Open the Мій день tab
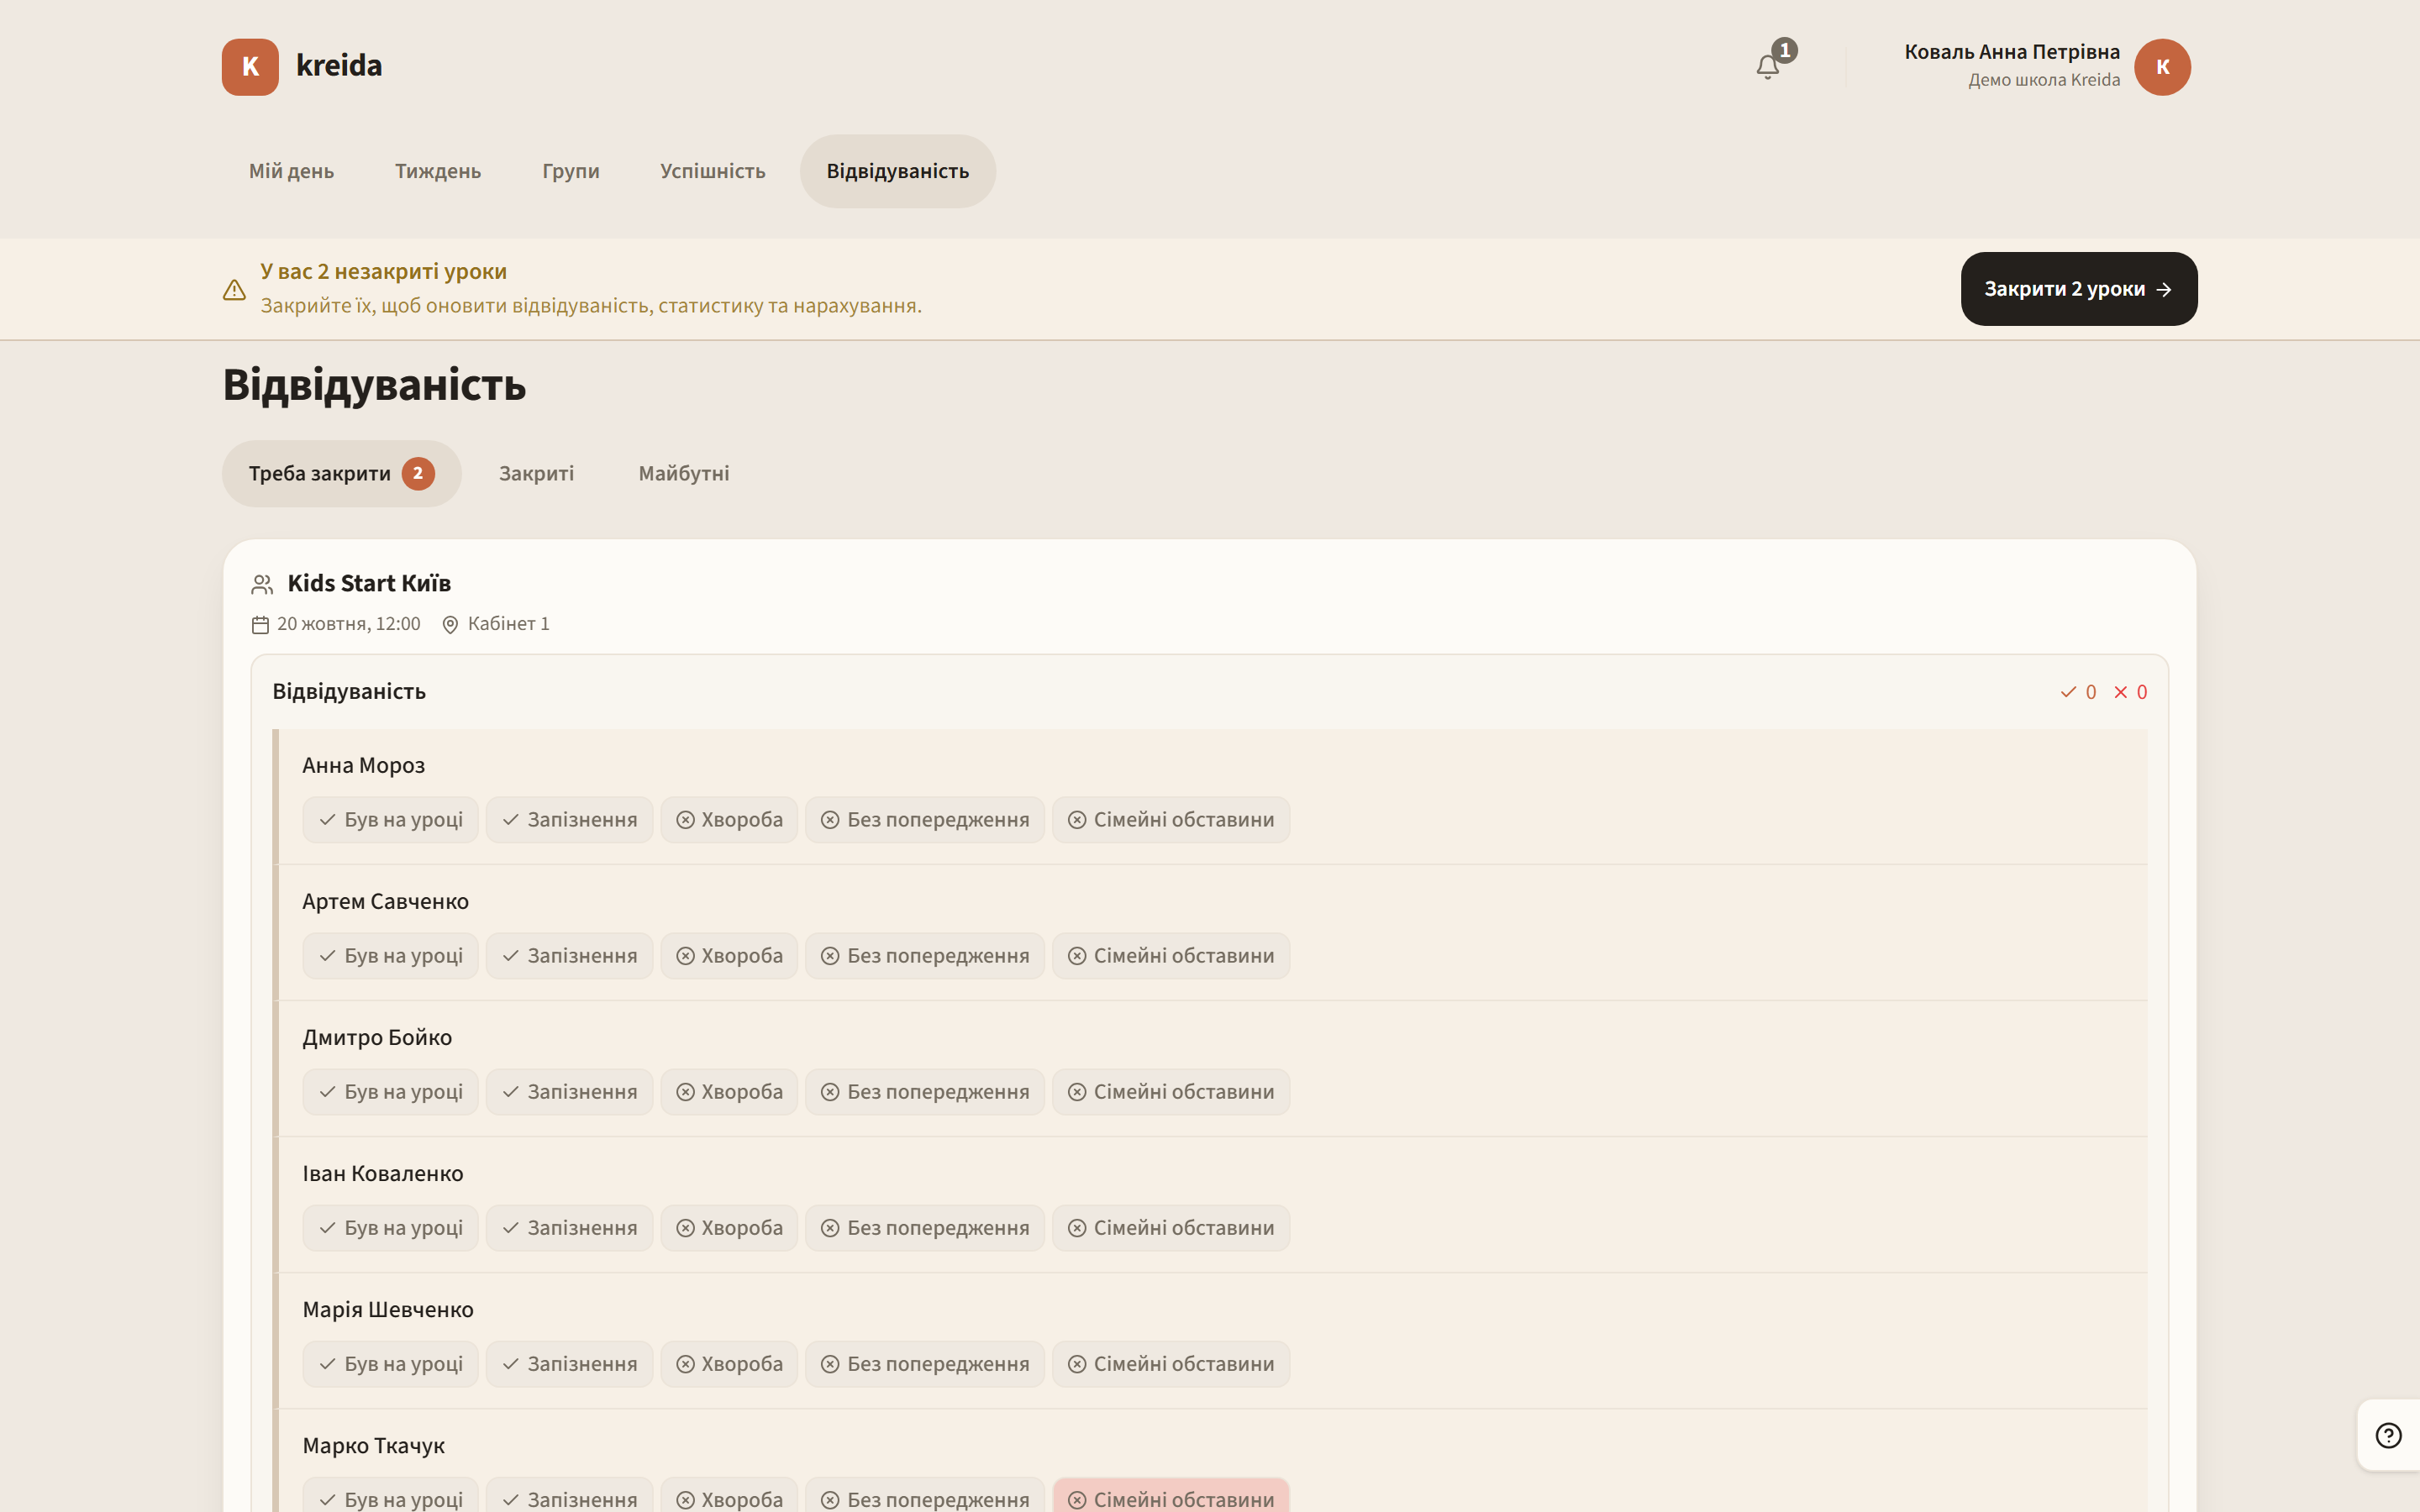 pyautogui.click(x=291, y=171)
